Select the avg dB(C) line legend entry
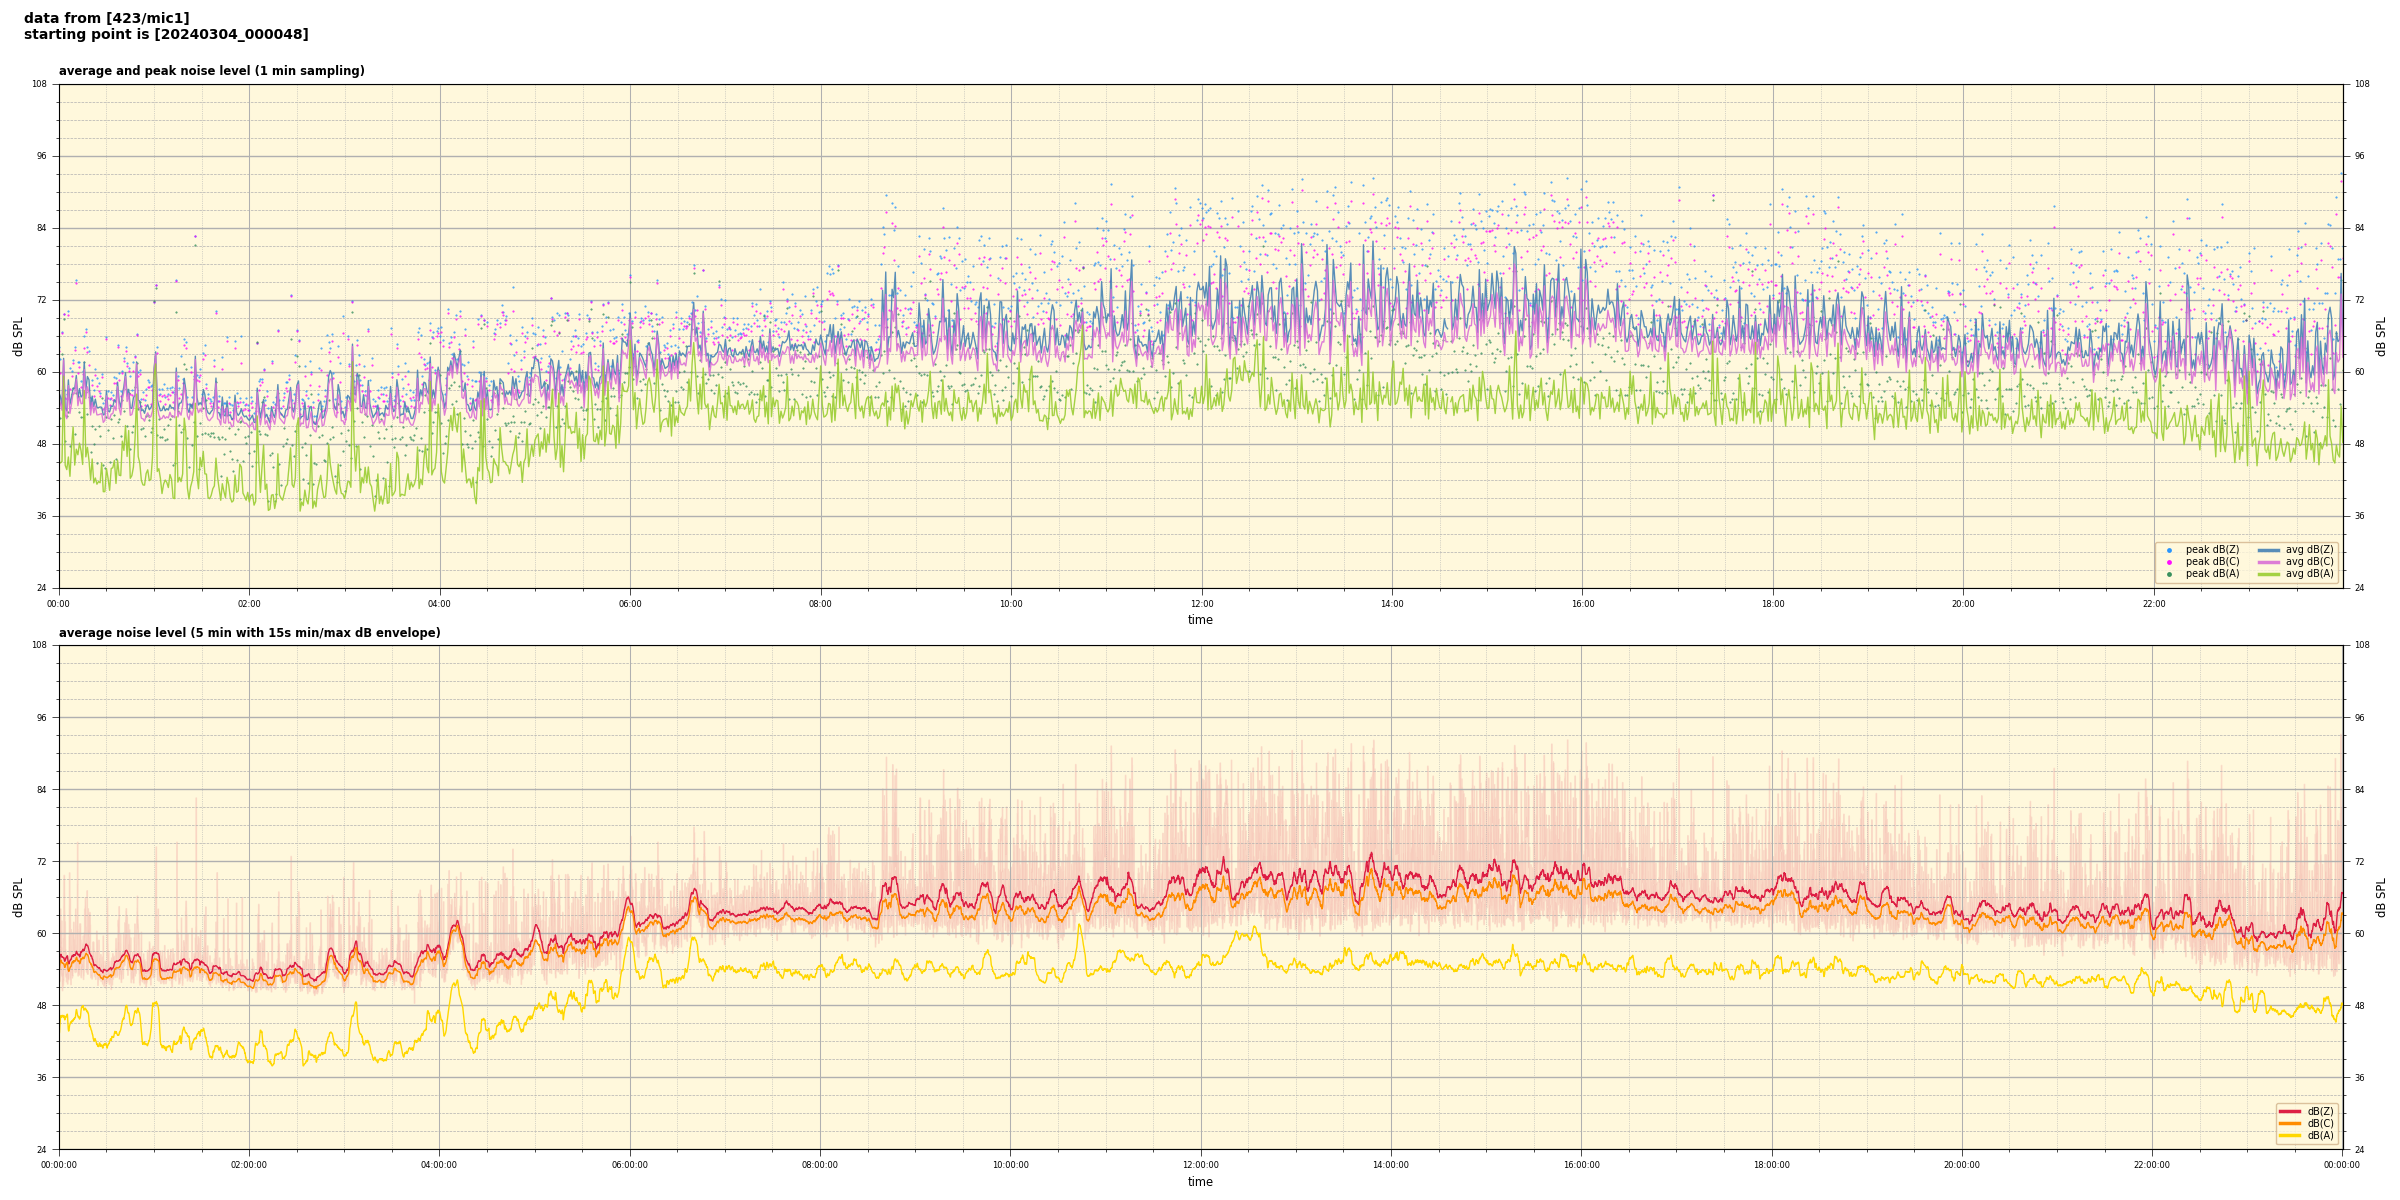Image resolution: width=2400 pixels, height=1200 pixels. 2269,562
